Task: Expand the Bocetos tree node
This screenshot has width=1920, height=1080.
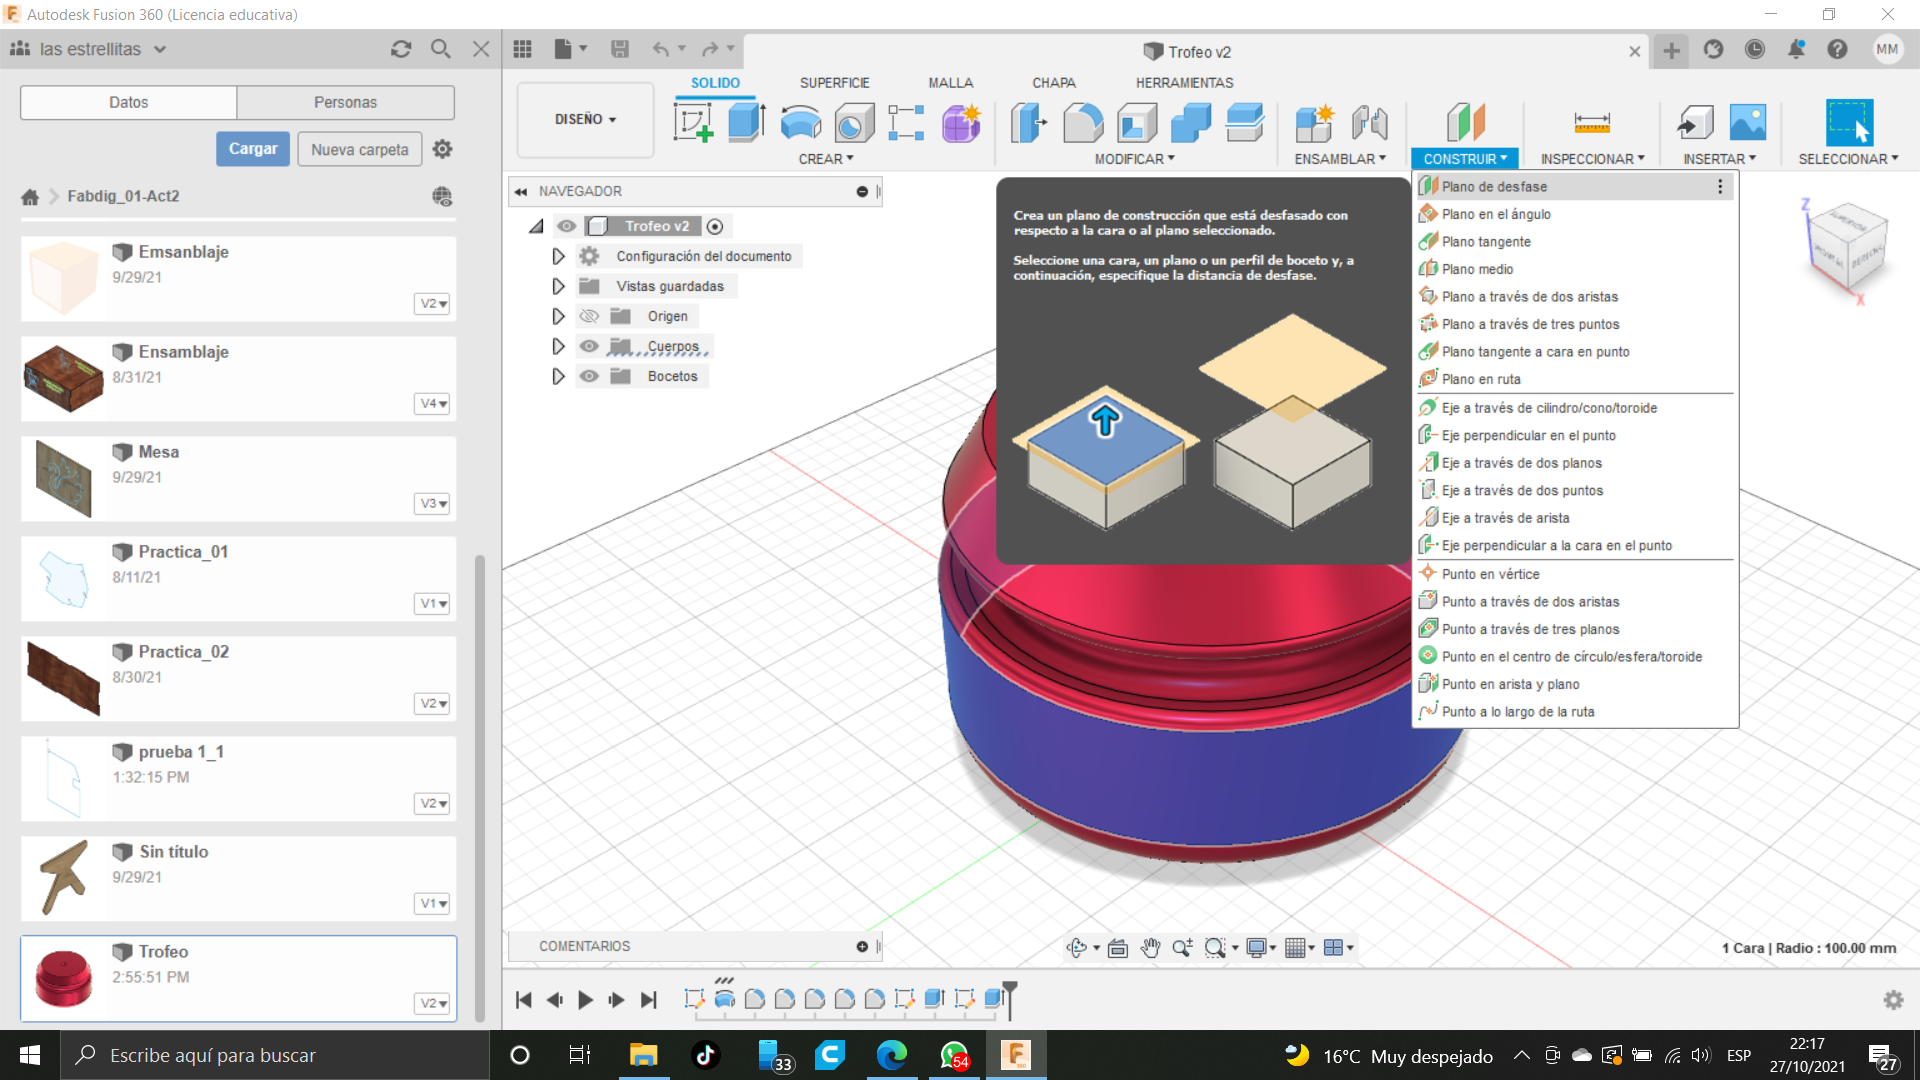Action: (558, 376)
